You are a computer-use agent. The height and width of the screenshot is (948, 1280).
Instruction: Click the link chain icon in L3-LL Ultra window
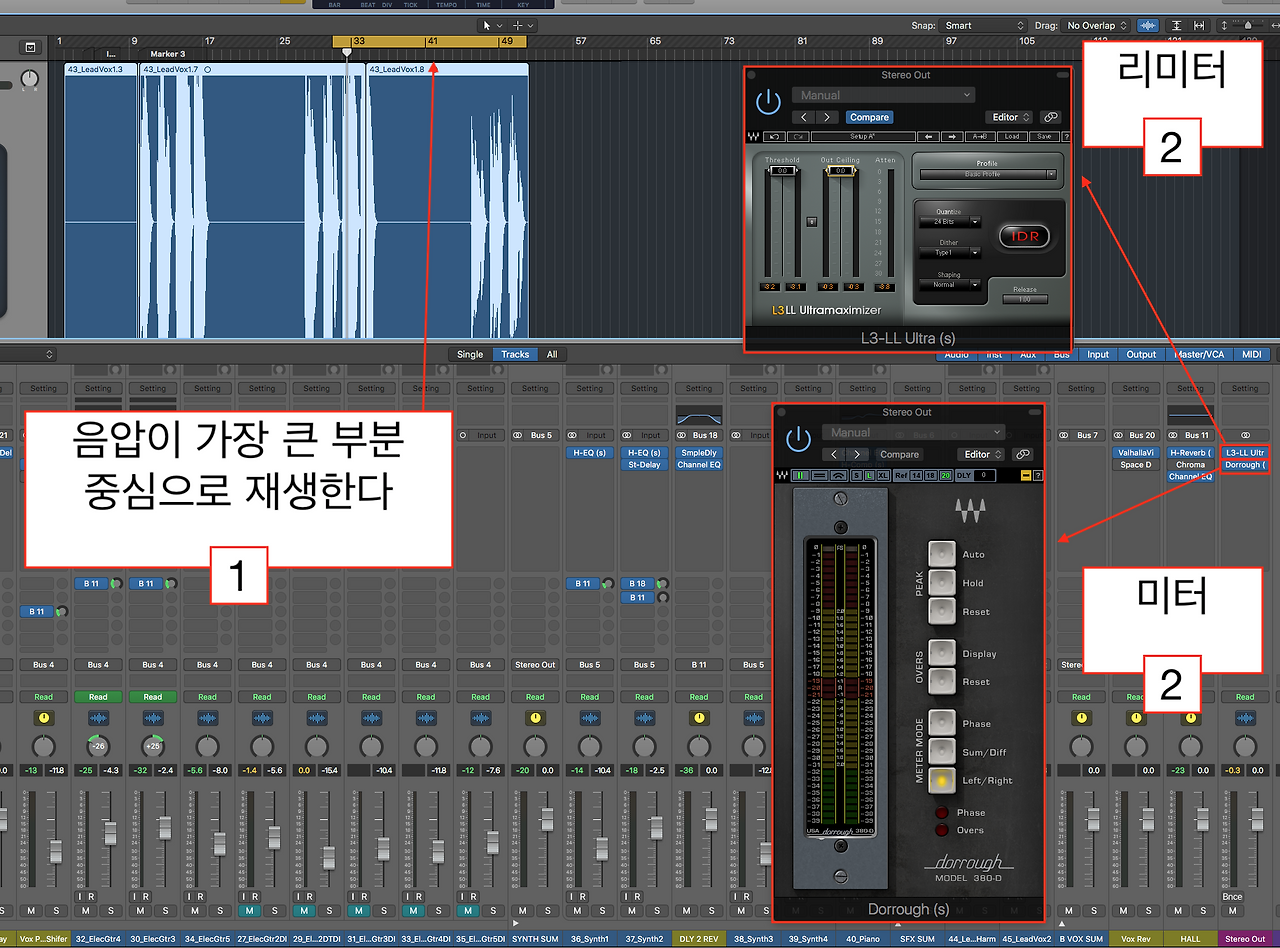[1049, 117]
